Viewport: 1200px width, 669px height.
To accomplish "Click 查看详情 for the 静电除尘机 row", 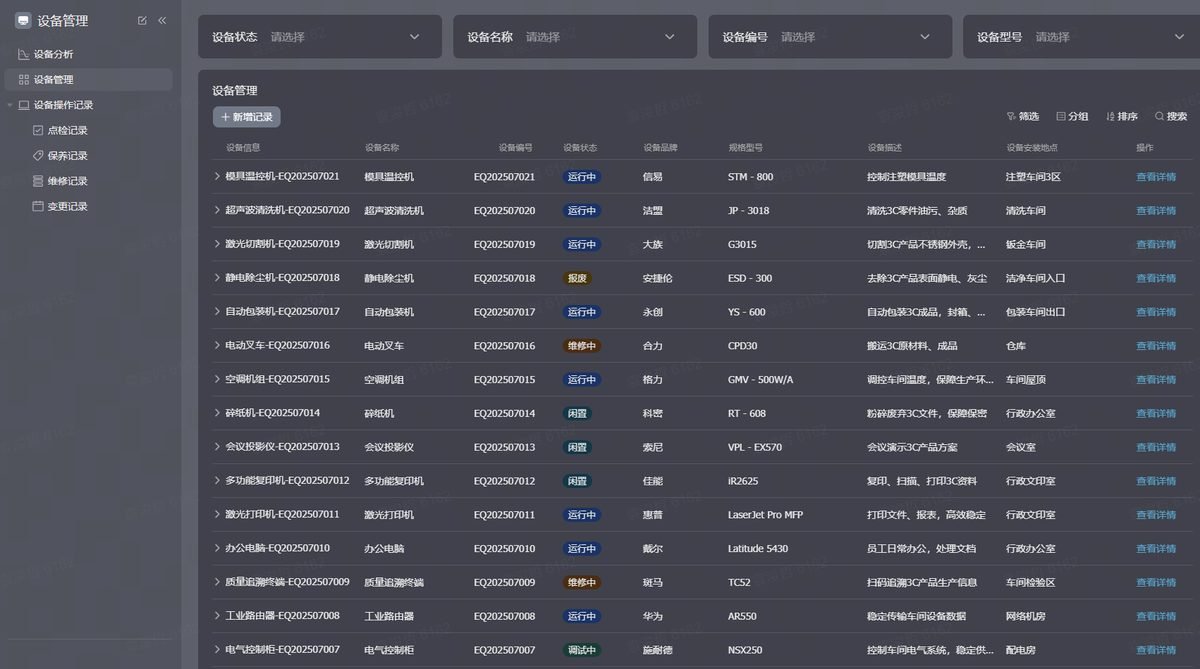I will (1156, 278).
